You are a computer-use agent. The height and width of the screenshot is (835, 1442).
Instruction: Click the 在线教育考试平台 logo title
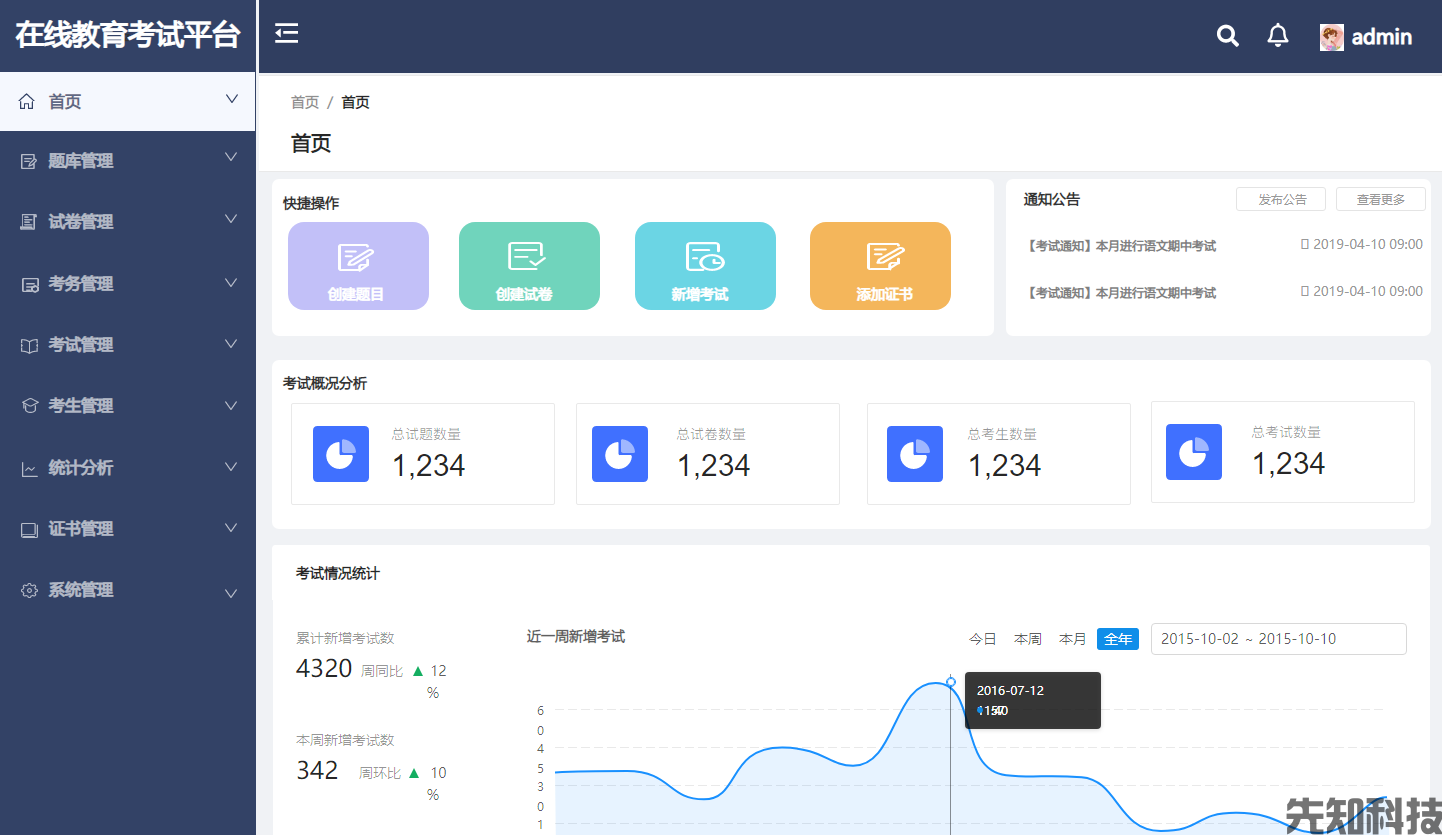pos(128,35)
